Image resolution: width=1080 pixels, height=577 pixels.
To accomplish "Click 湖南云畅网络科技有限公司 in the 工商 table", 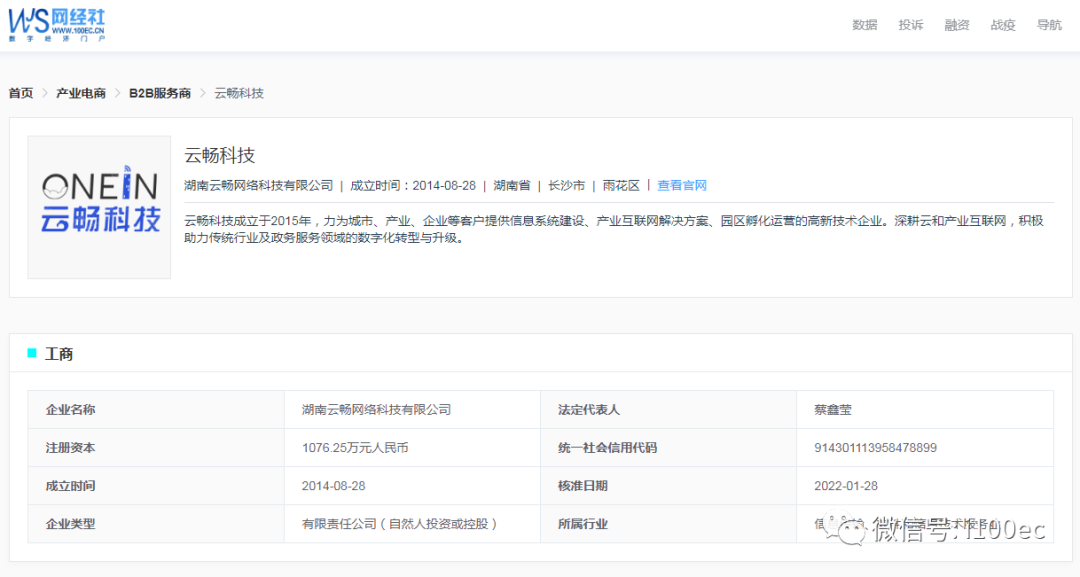I will coord(376,410).
